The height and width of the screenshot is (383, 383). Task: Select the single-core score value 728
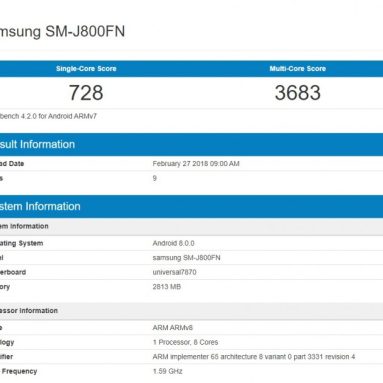click(x=86, y=93)
